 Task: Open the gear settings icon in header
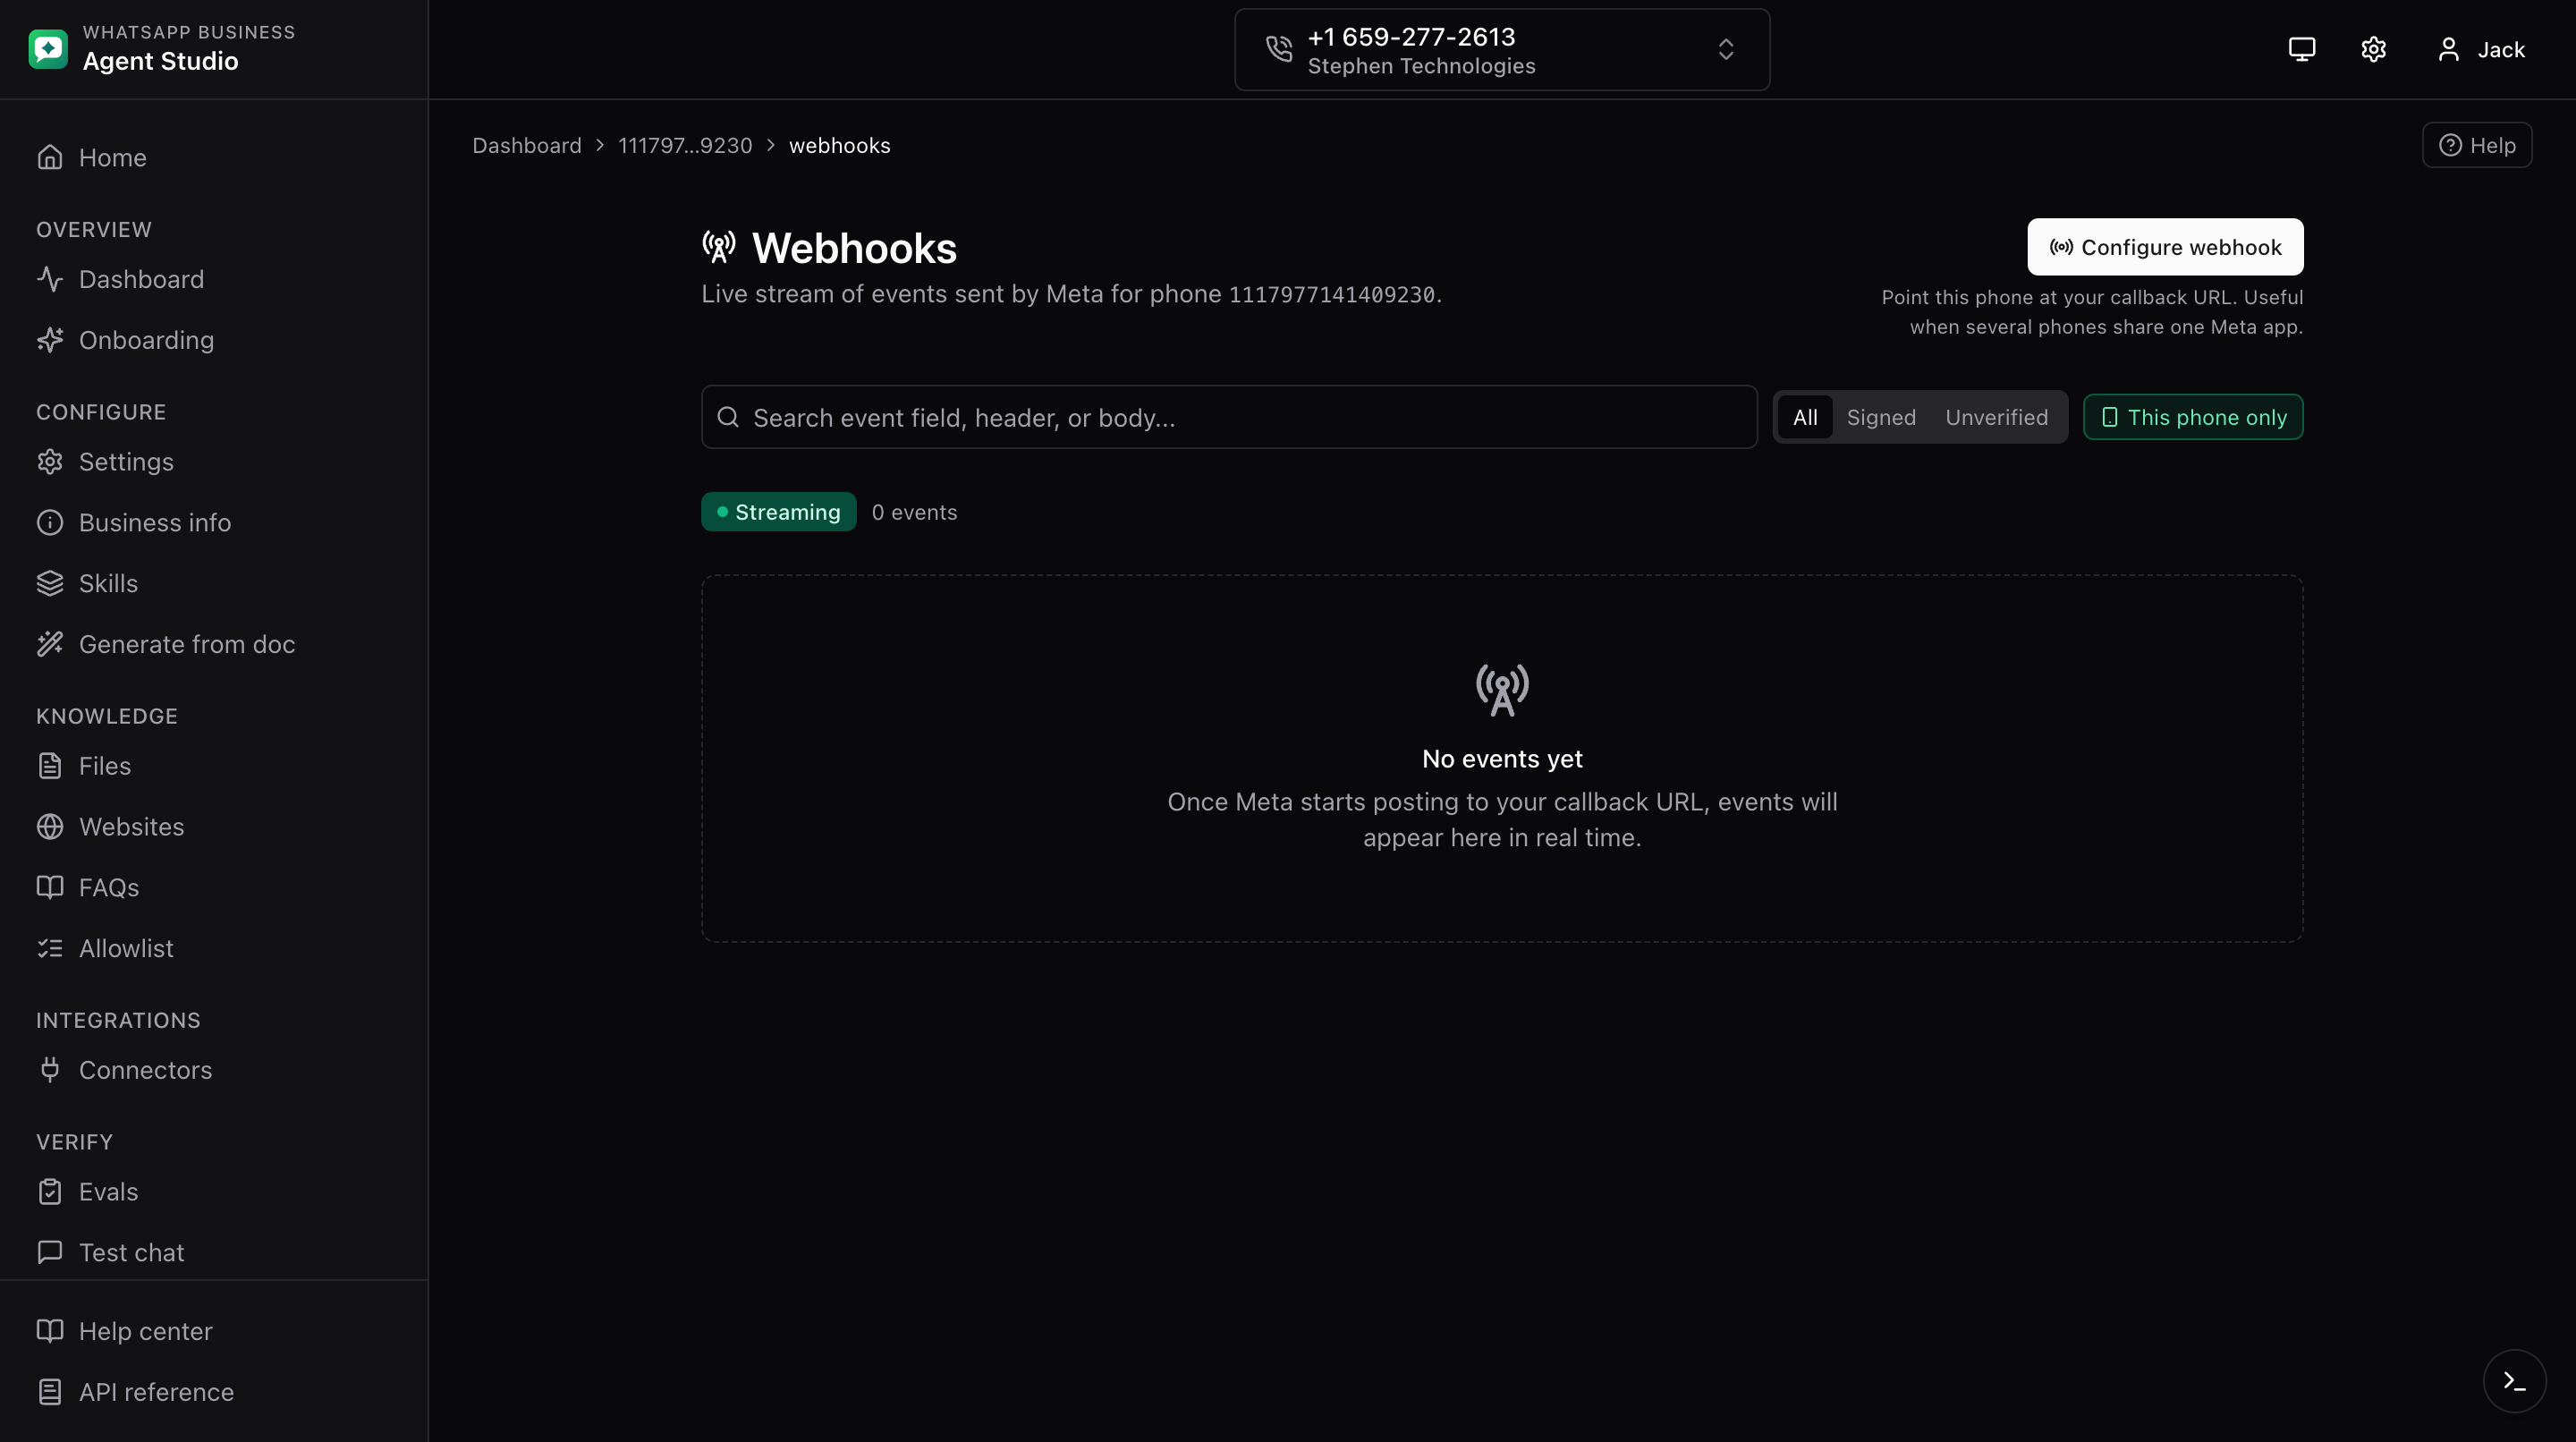point(2374,49)
